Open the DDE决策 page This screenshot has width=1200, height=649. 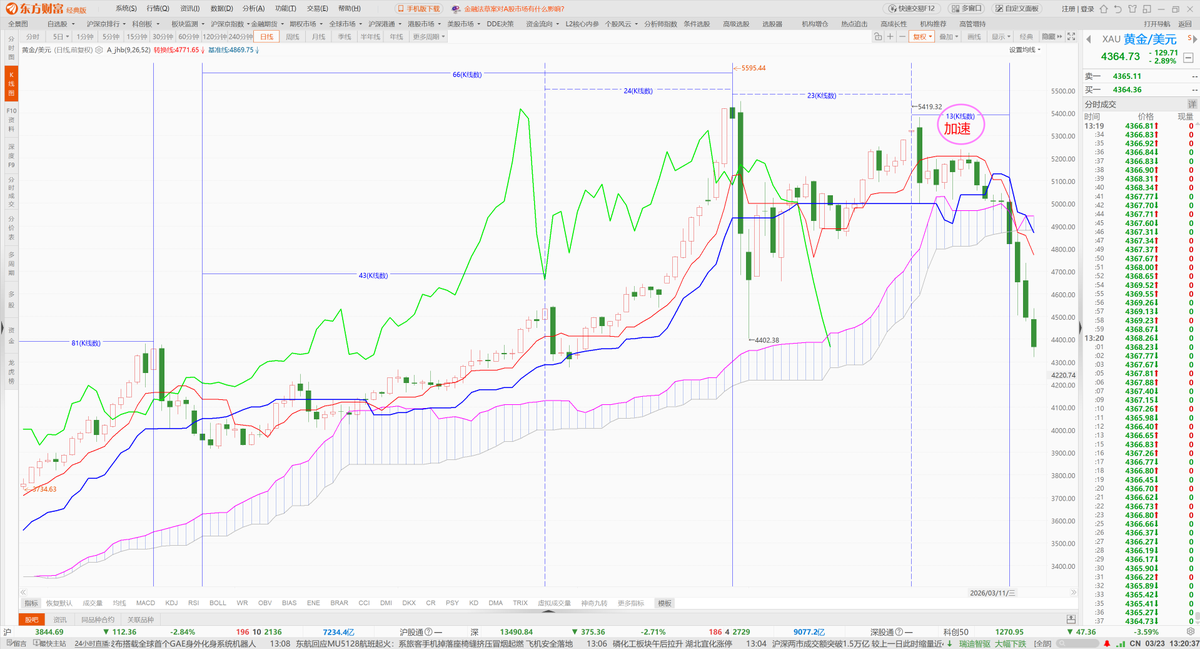click(500, 22)
